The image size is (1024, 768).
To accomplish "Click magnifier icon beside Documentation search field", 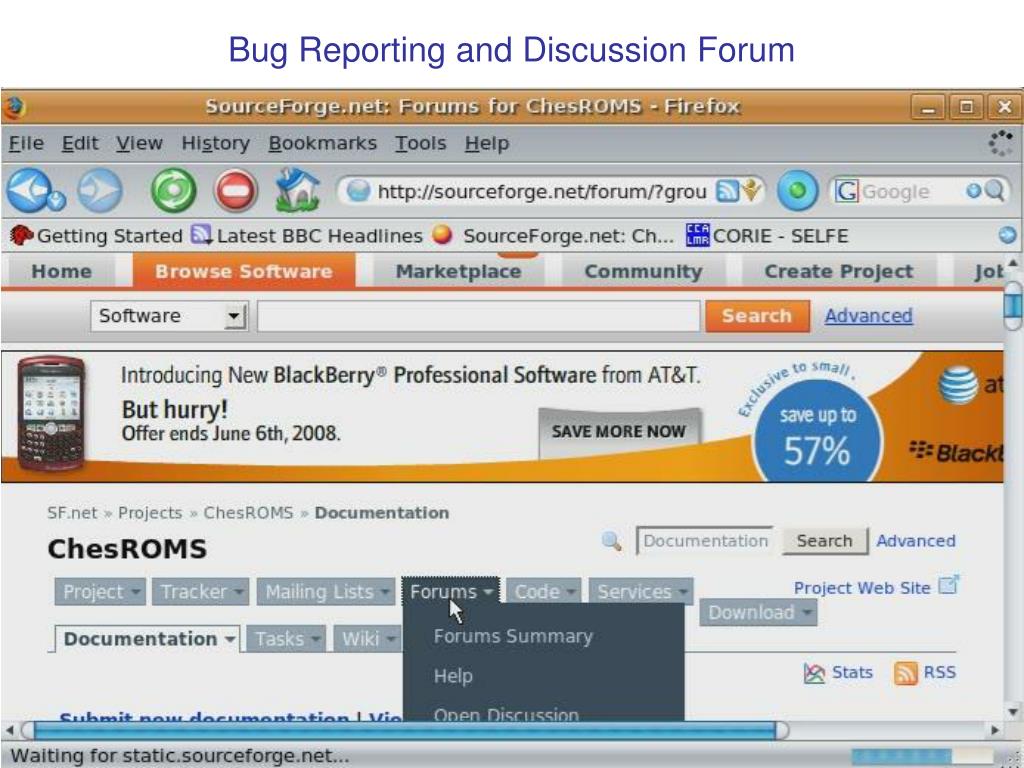I will point(611,541).
